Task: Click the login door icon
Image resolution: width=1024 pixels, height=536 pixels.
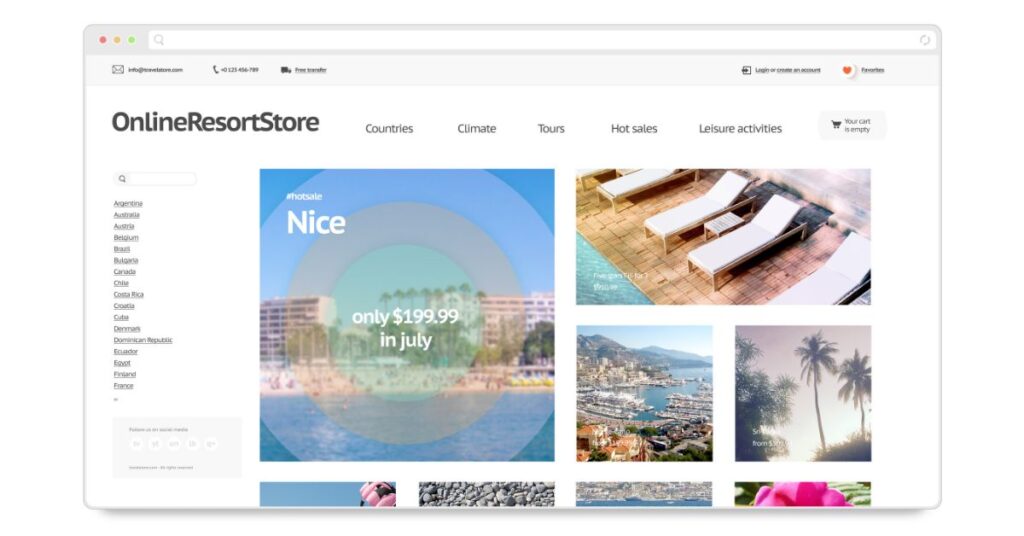Action: [x=746, y=70]
